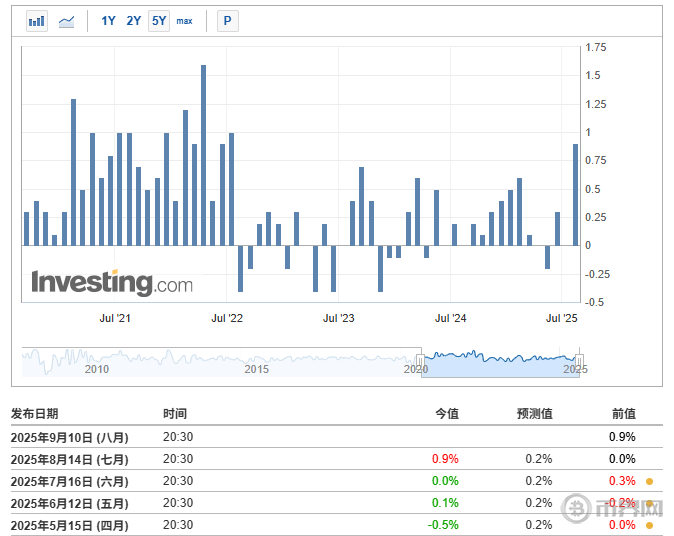Open the 2025年9月10日 (八月) release row
Screen dimensions: 674x536
point(337,437)
